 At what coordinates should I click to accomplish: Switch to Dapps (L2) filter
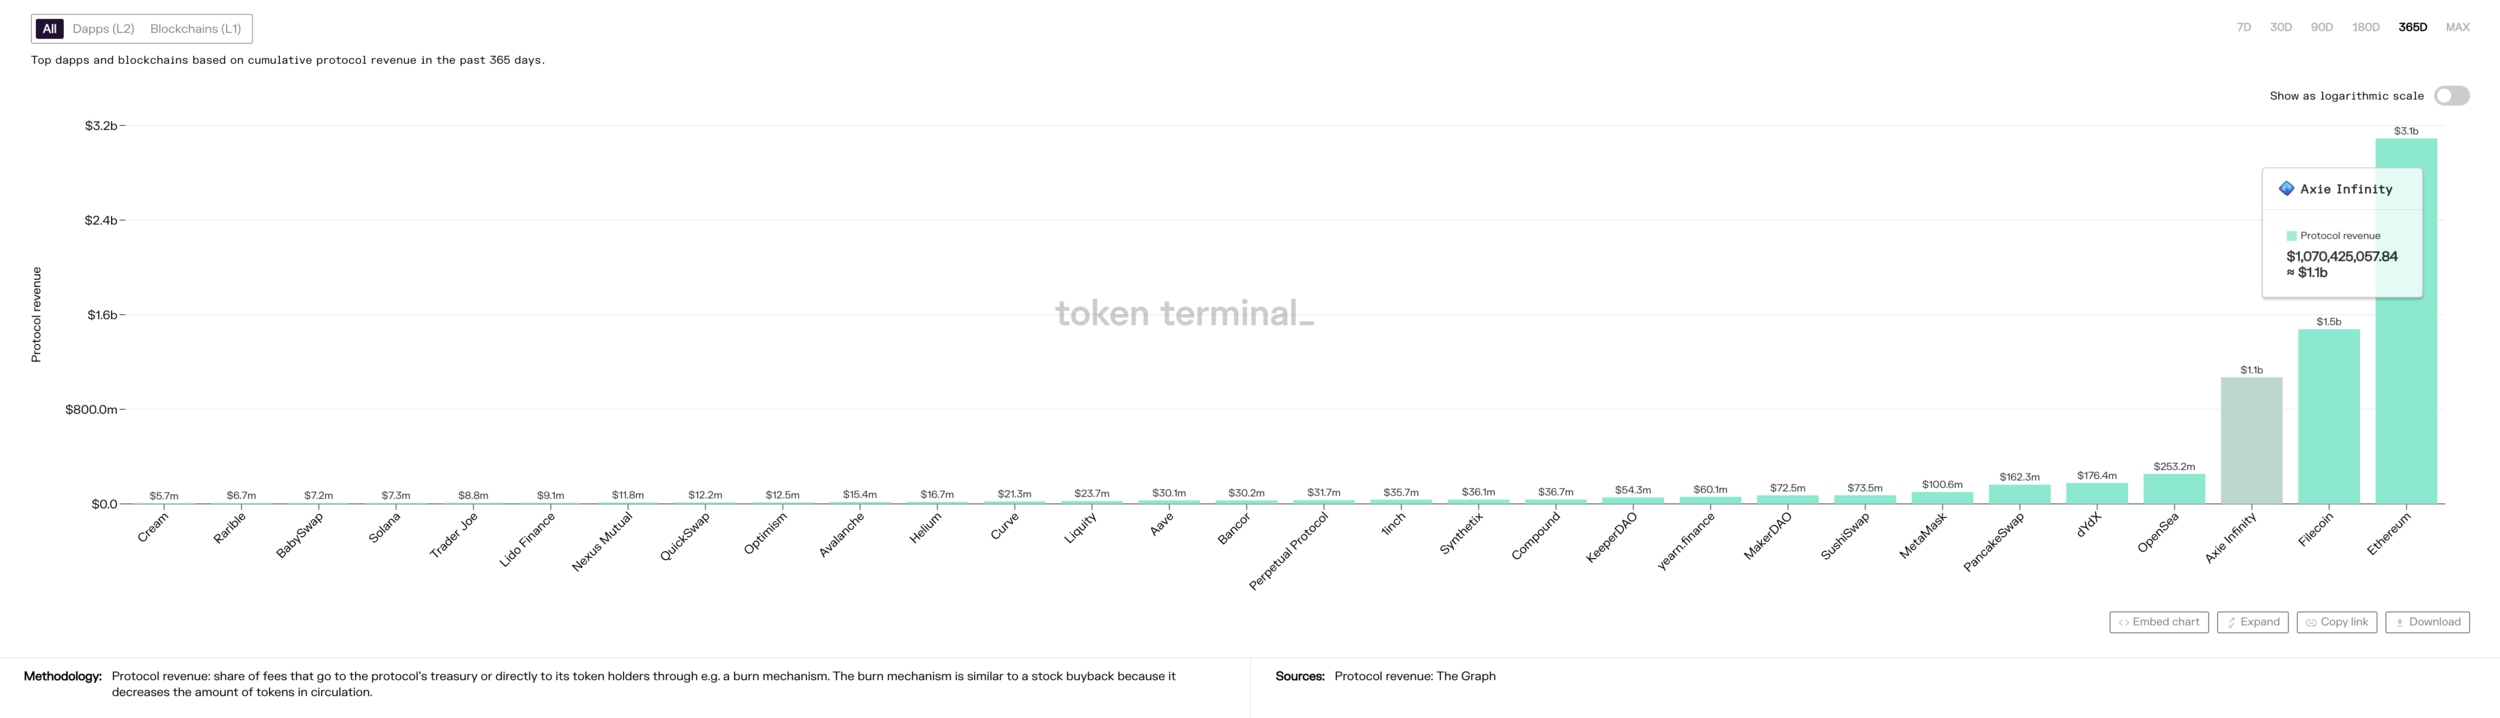coord(103,29)
